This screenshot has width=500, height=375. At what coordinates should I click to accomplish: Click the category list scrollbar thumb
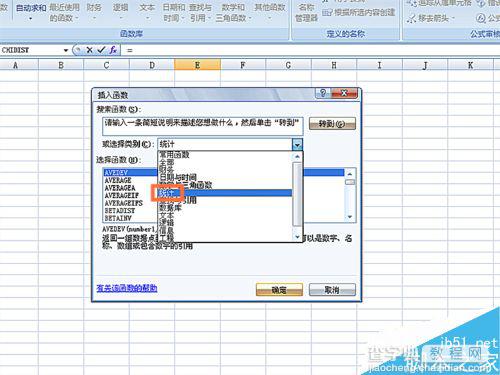click(297, 194)
